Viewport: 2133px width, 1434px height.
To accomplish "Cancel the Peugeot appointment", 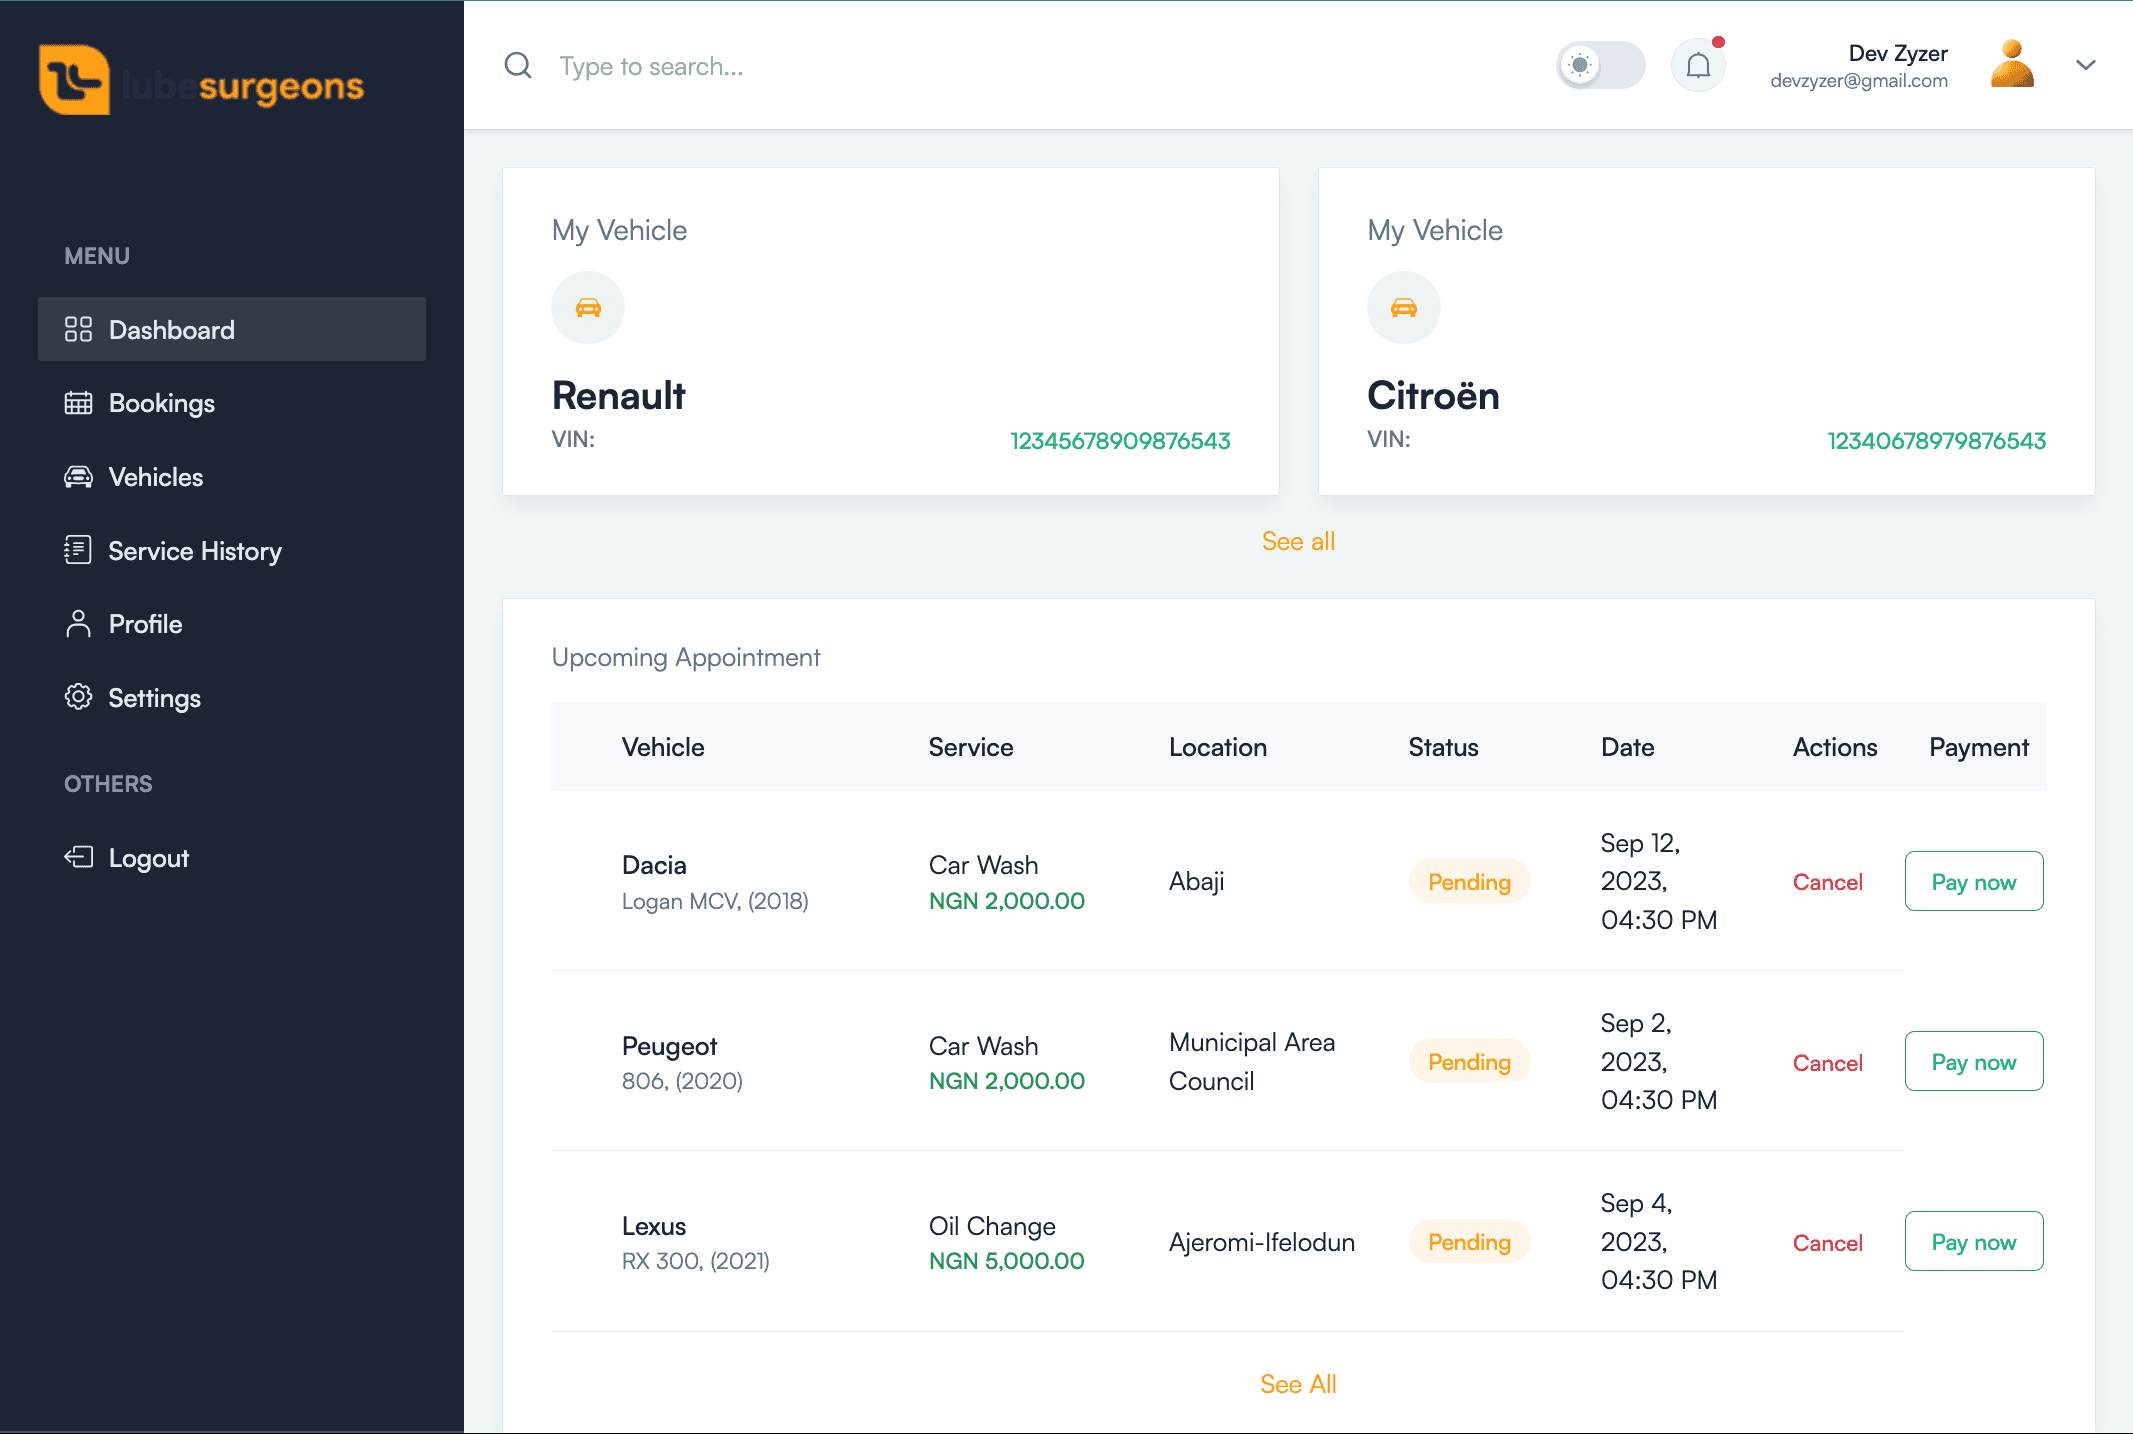I will pyautogui.click(x=1827, y=1063).
